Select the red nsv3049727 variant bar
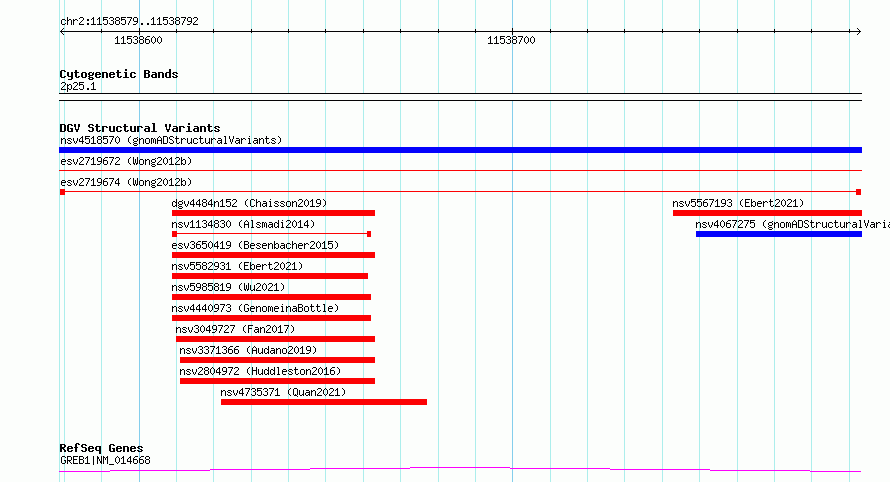 (x=275, y=339)
